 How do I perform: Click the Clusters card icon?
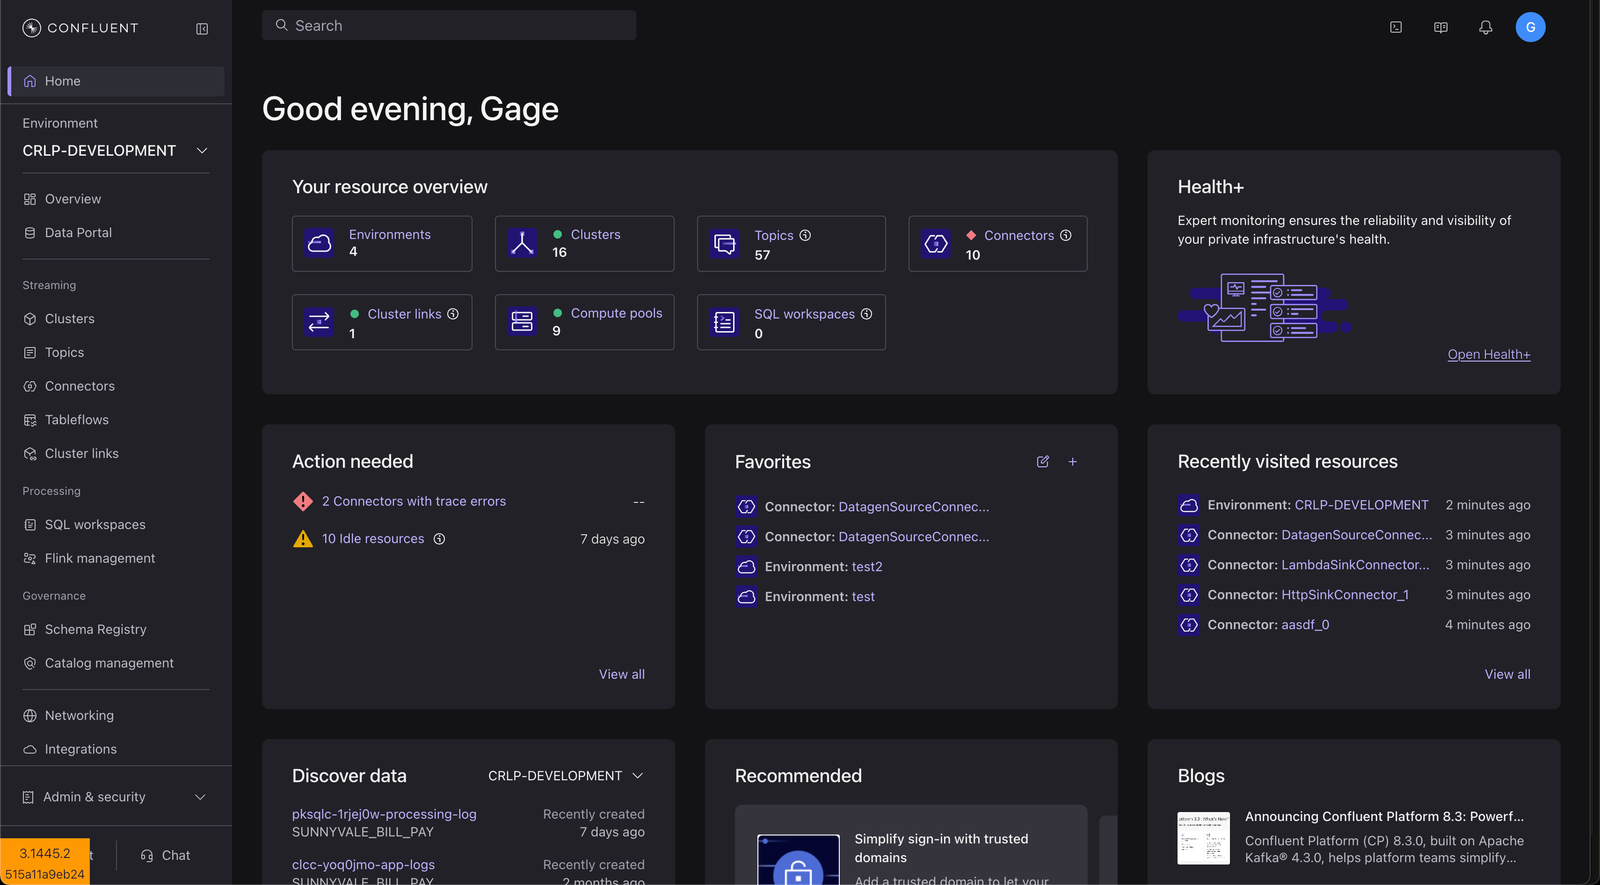click(522, 243)
